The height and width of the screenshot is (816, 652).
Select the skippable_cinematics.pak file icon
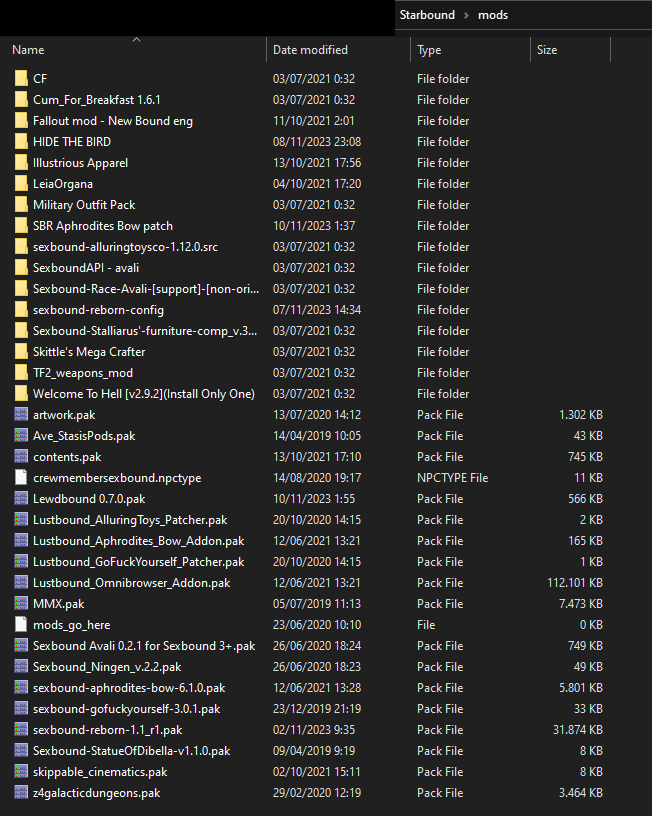coord(21,772)
